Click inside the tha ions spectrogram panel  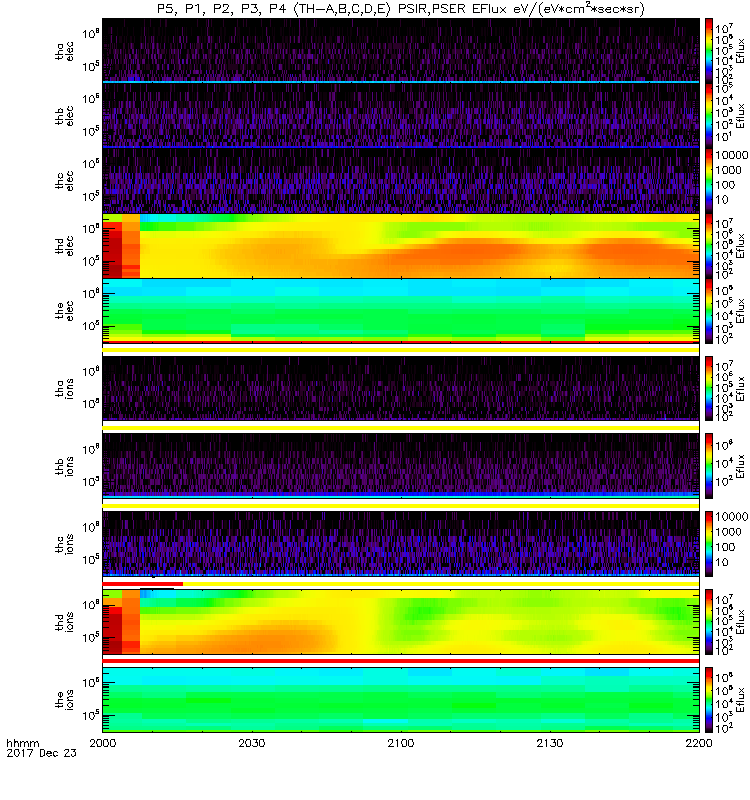(401, 389)
